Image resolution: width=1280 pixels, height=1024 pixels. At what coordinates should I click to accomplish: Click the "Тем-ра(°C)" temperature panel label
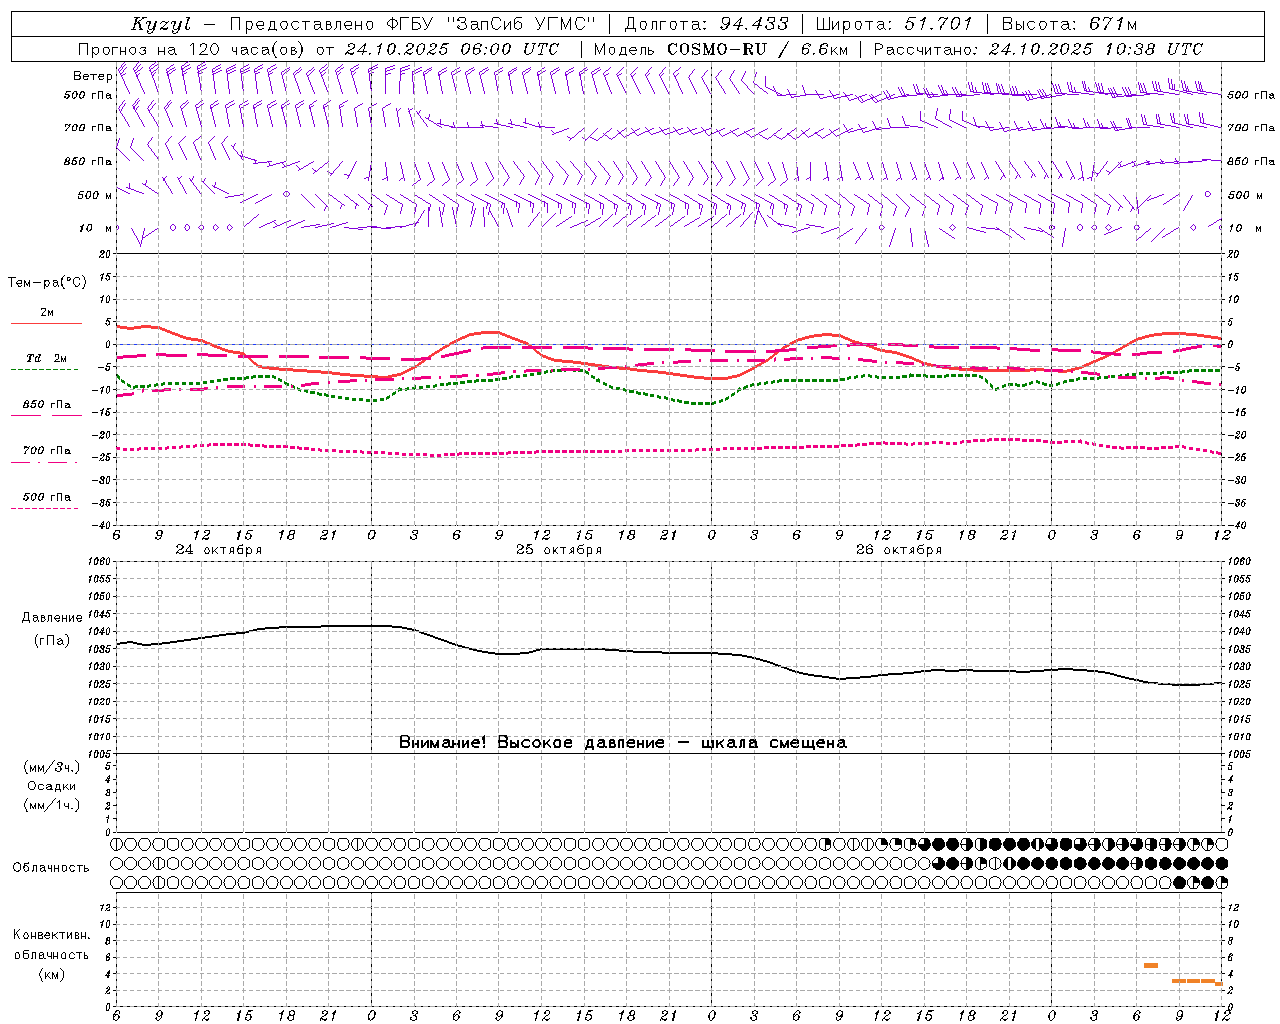click(47, 283)
